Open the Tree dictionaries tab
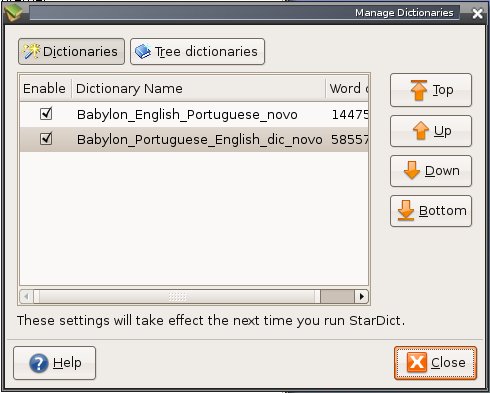This screenshot has width=490, height=393. [x=197, y=51]
